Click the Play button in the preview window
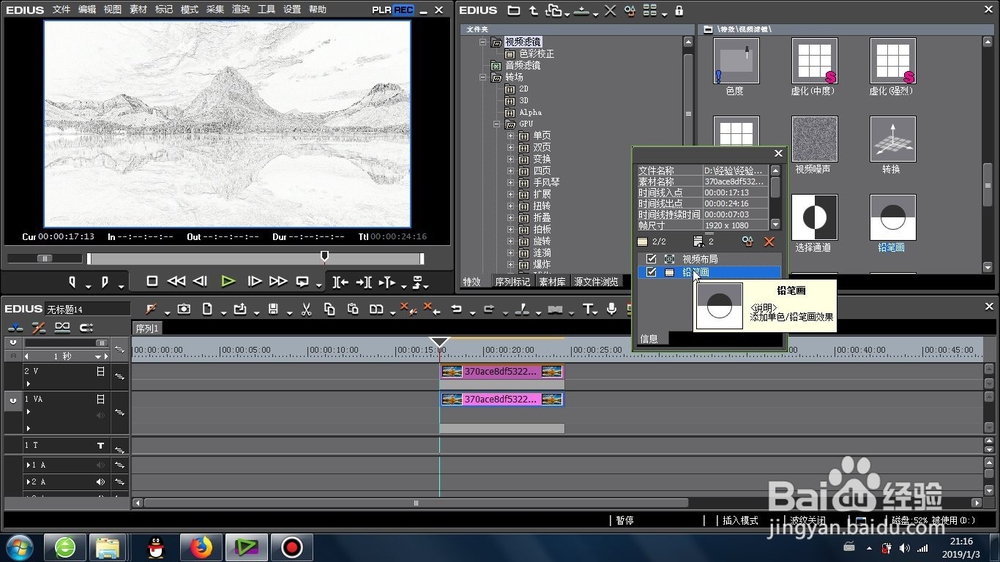1000x562 pixels. (228, 281)
